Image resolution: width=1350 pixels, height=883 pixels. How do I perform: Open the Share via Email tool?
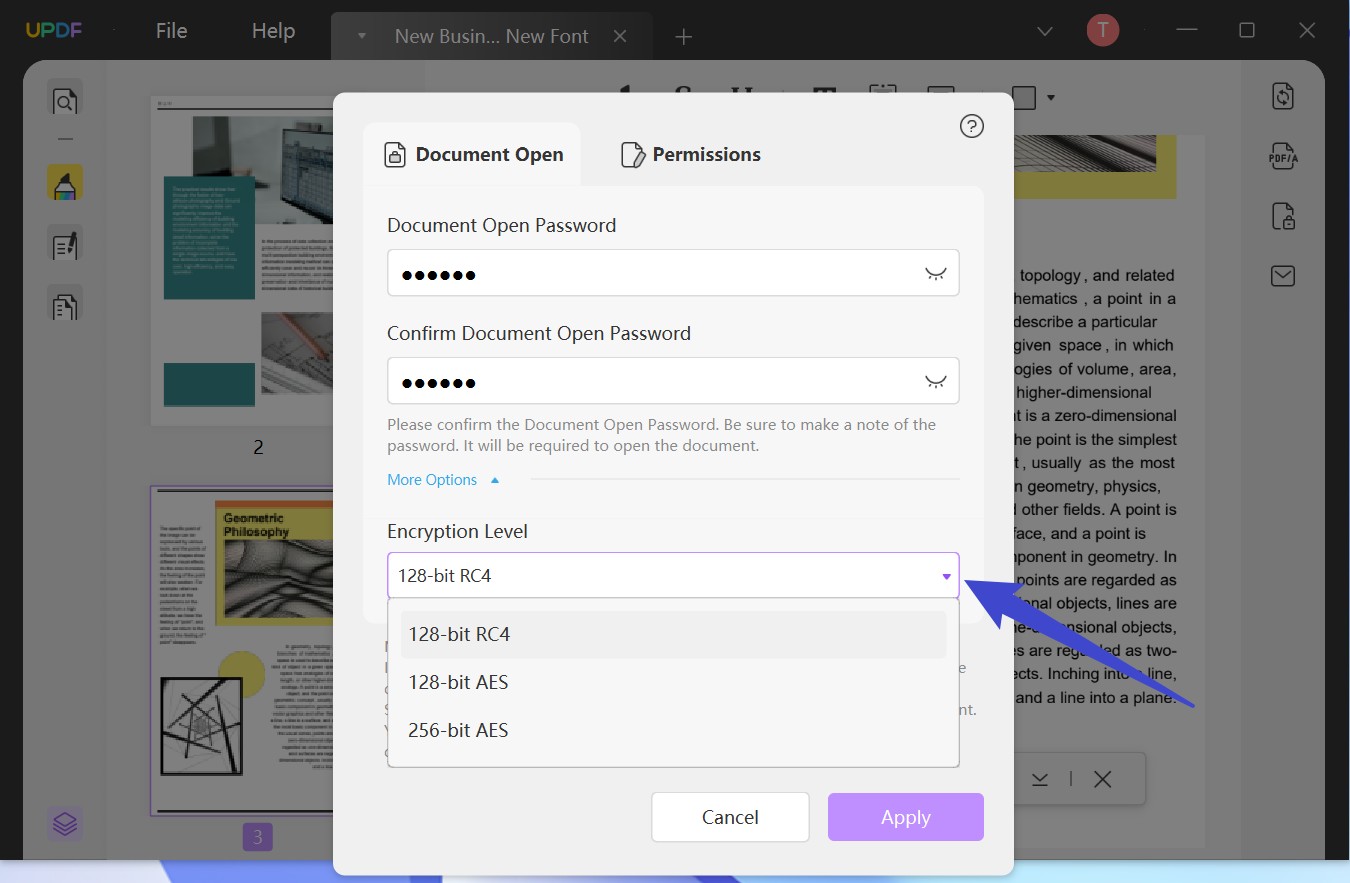coord(1283,276)
